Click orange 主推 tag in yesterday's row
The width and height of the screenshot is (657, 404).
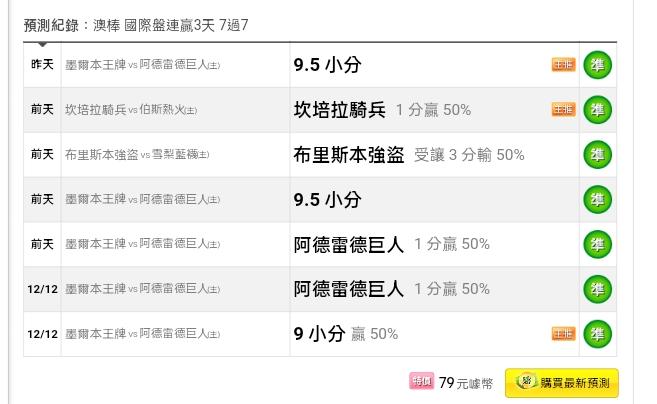click(564, 65)
